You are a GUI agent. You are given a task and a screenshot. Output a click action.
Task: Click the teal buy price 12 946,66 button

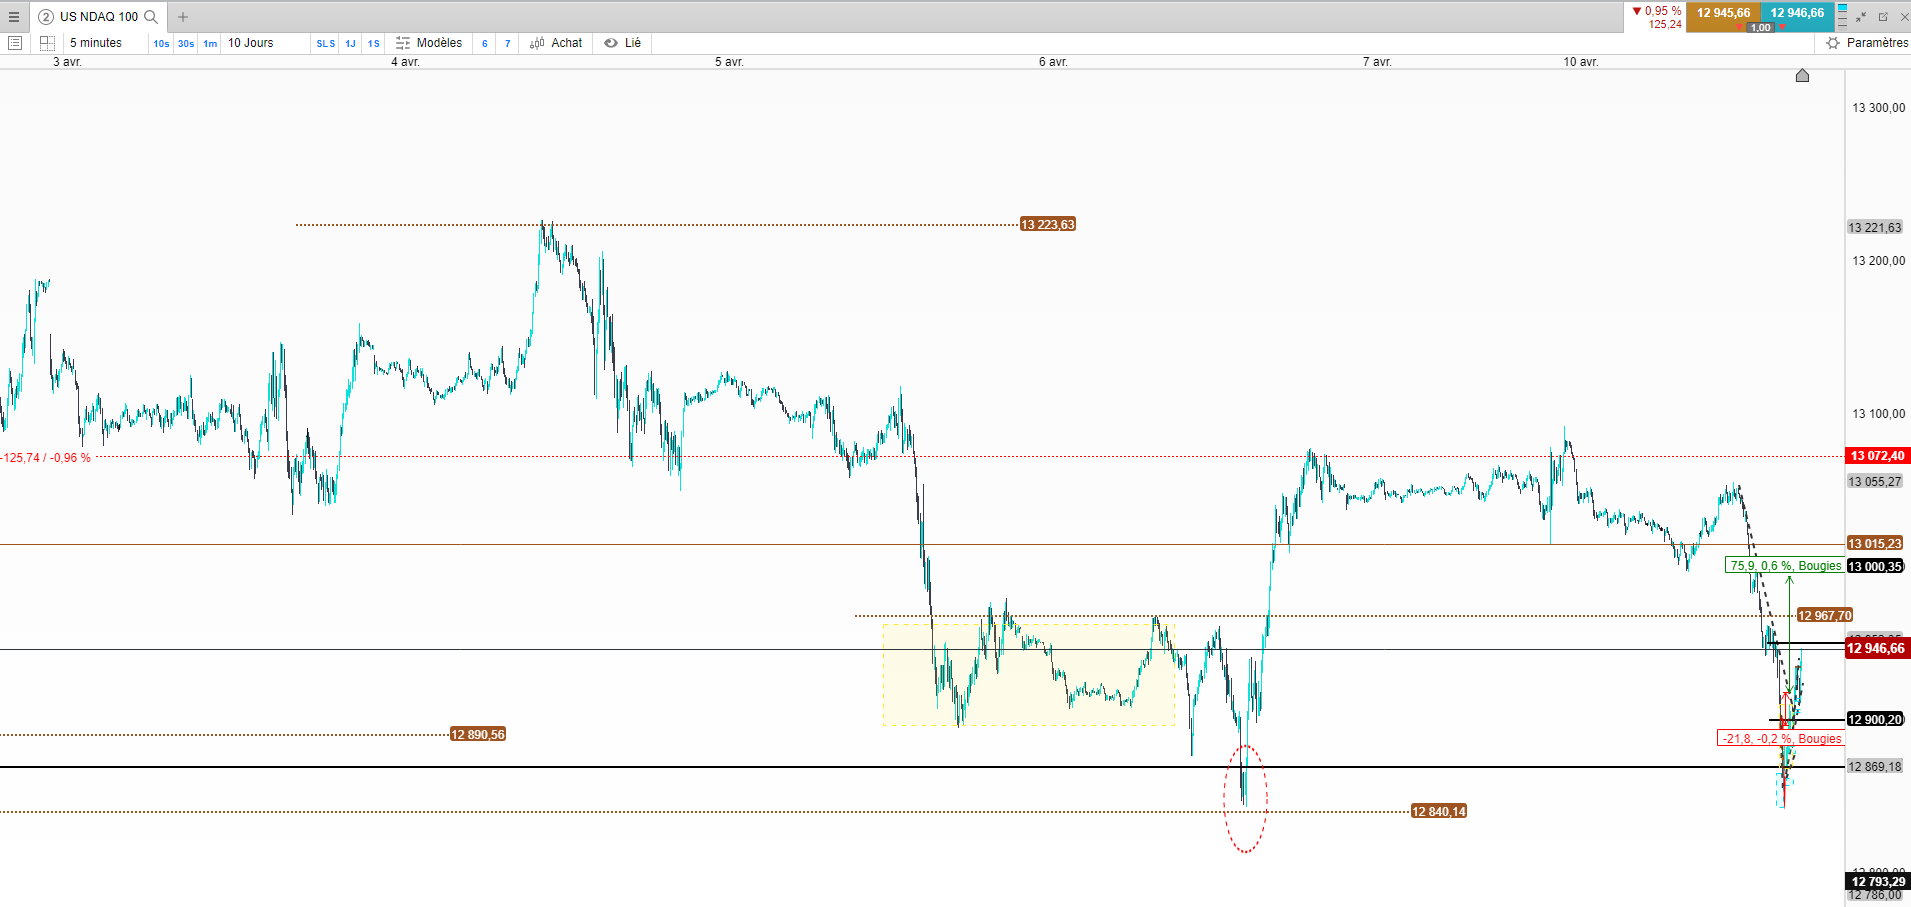click(1798, 13)
